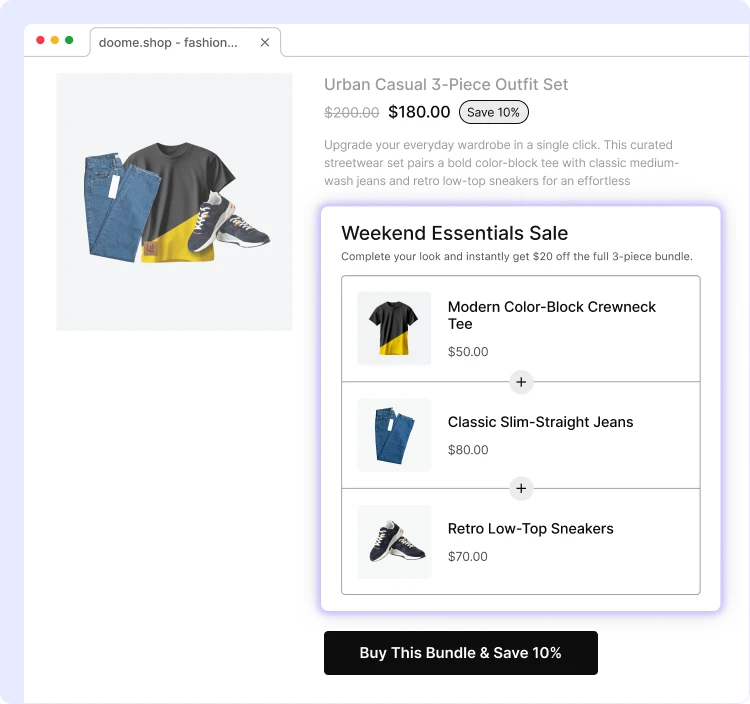This screenshot has height=704, width=750.
Task: Select the Classic Slim-Straight Jeans title
Action: pyautogui.click(x=540, y=422)
